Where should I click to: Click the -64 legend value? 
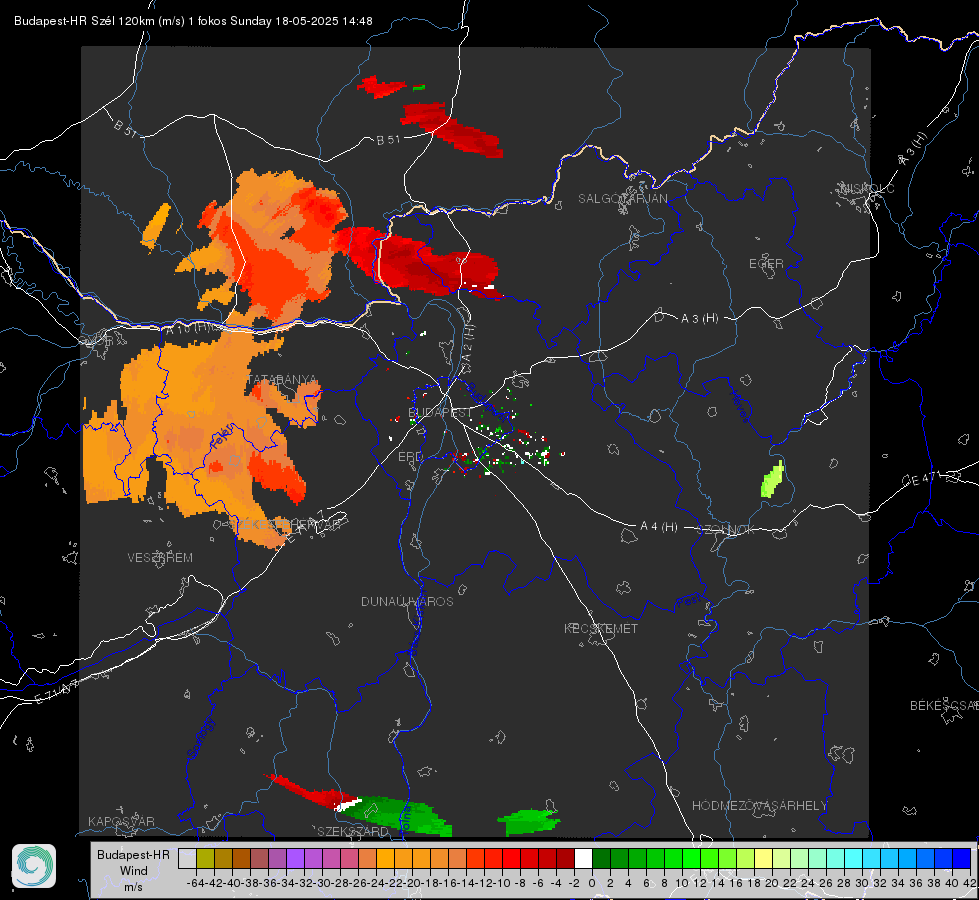point(195,883)
